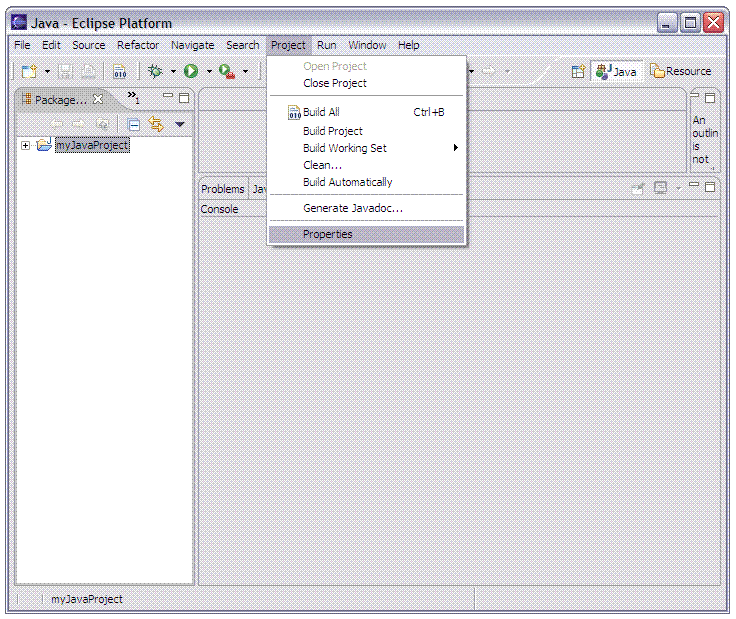This screenshot has height=619, width=736.
Task: Click the External Tools run icon
Action: [x=227, y=71]
